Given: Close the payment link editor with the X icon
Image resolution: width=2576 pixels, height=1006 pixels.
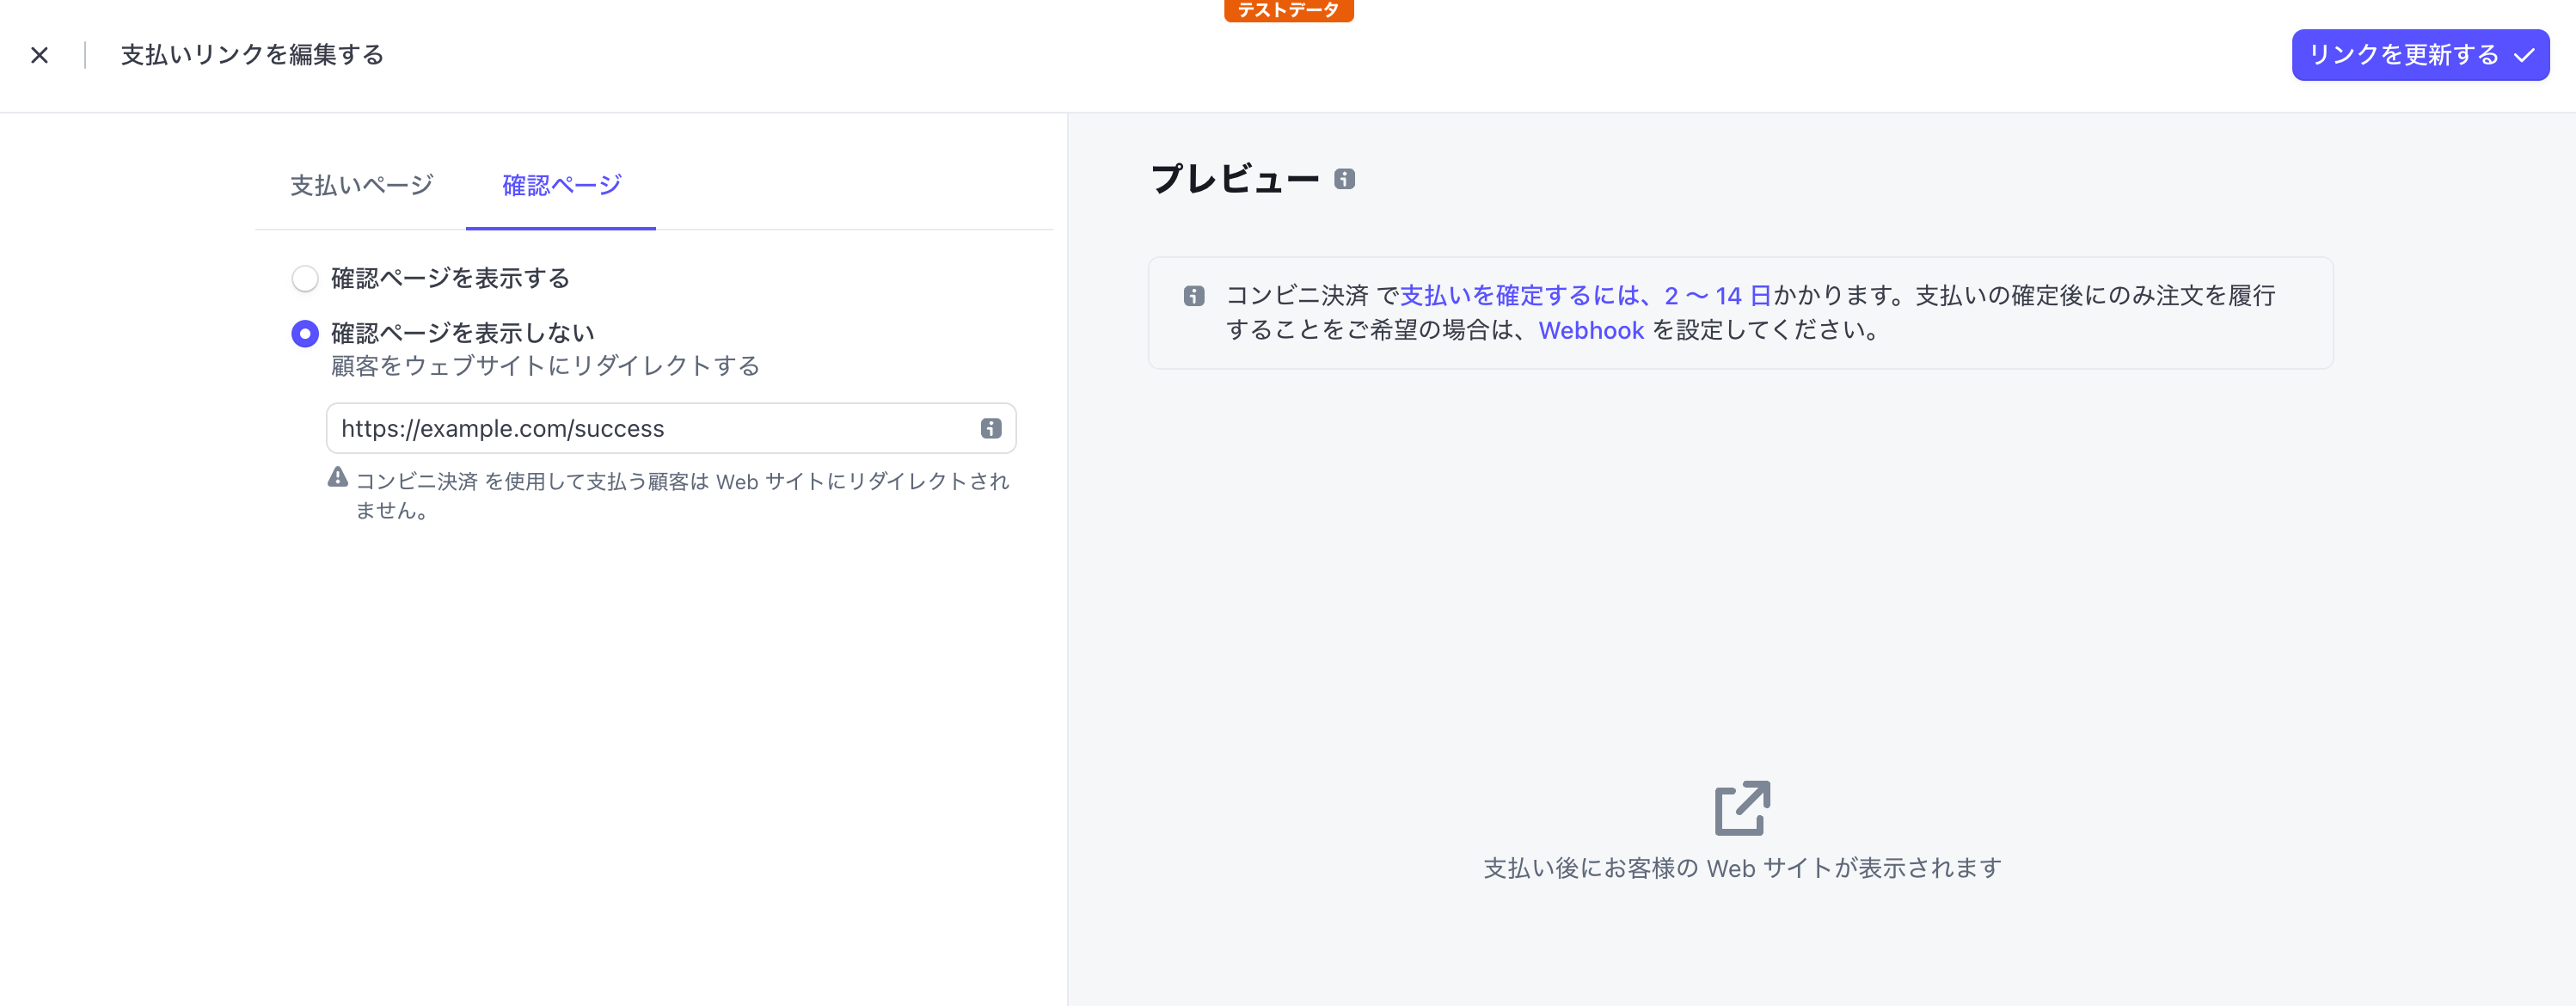Looking at the screenshot, I should tap(40, 55).
